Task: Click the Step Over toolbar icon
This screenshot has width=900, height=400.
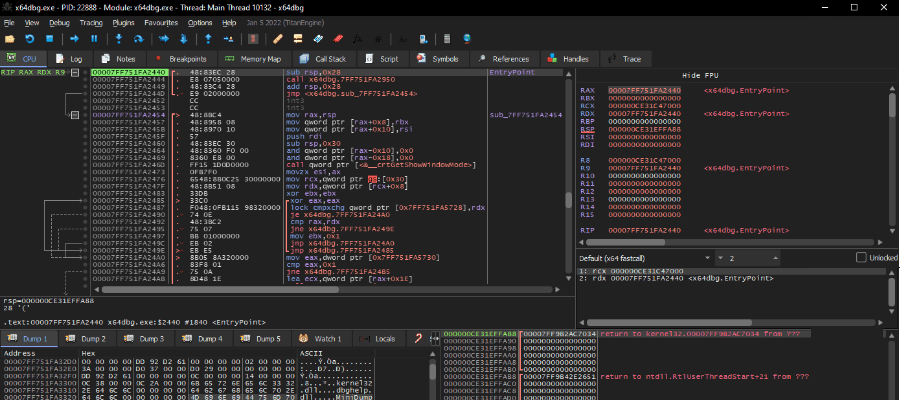Action: (x=138, y=39)
